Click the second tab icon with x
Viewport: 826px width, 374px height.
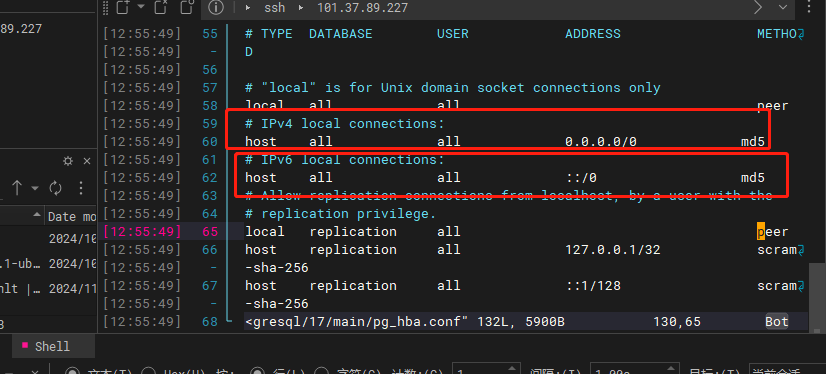pyautogui.click(x=161, y=7)
